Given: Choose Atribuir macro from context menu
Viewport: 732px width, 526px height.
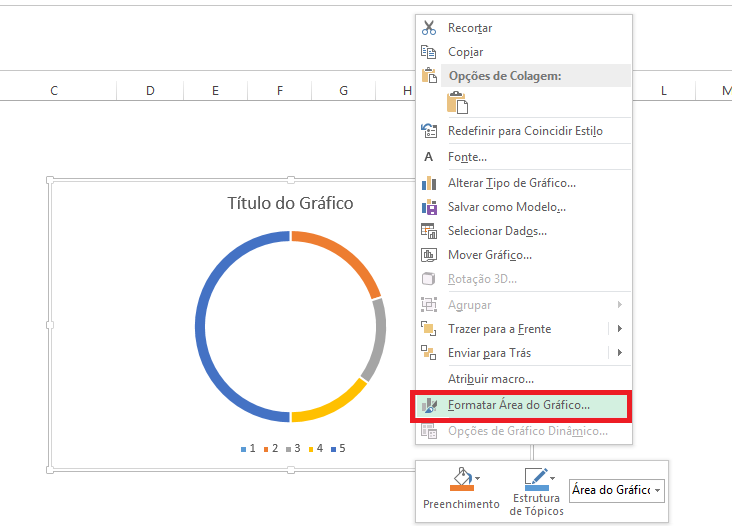Looking at the screenshot, I should [x=490, y=379].
